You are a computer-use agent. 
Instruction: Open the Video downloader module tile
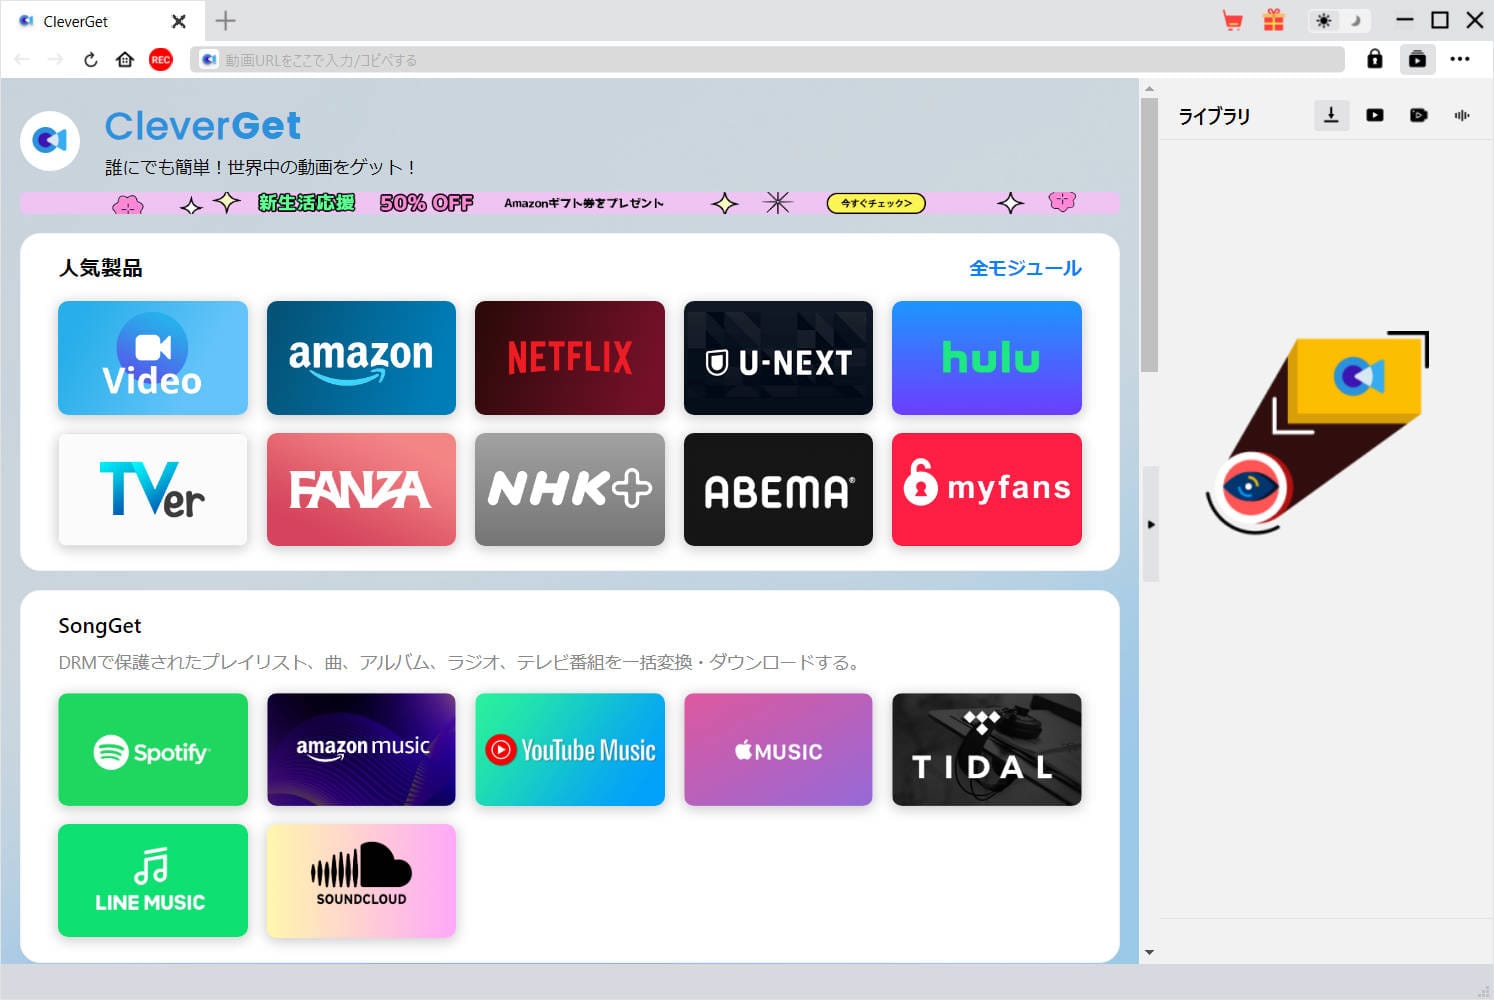(153, 358)
